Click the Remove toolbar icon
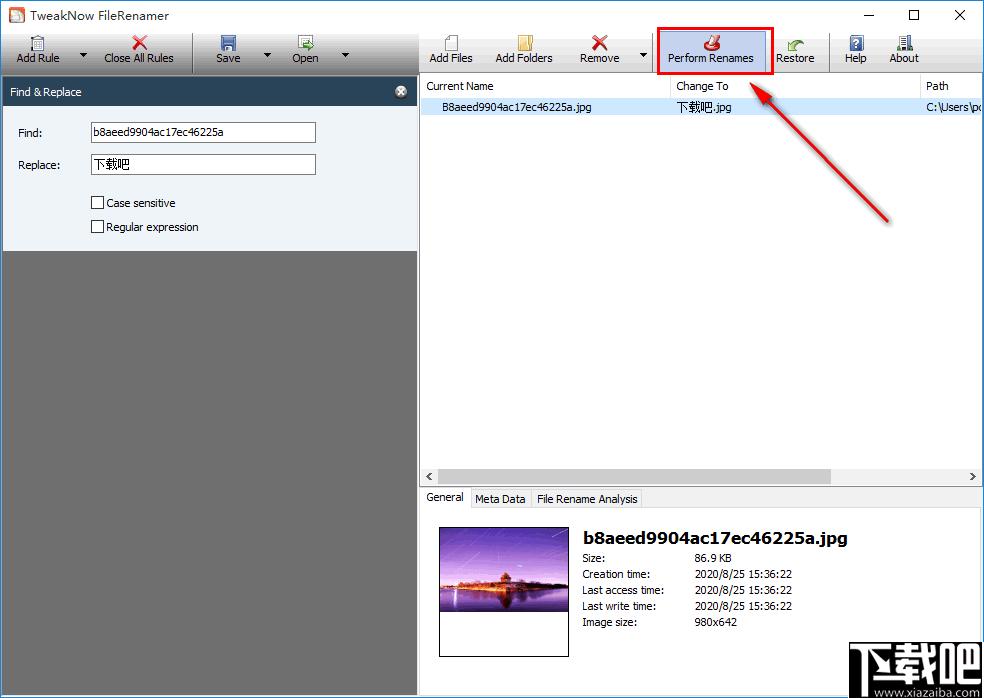This screenshot has width=984, height=698. click(599, 43)
